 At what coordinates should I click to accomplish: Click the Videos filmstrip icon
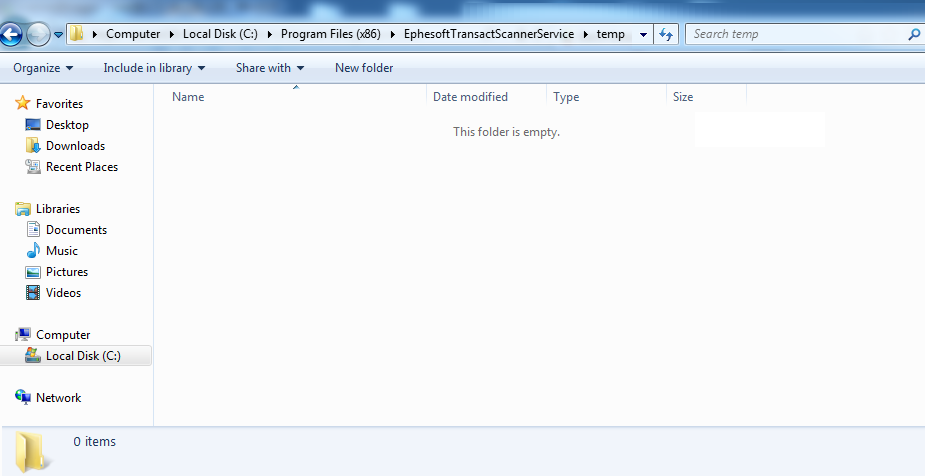32,293
